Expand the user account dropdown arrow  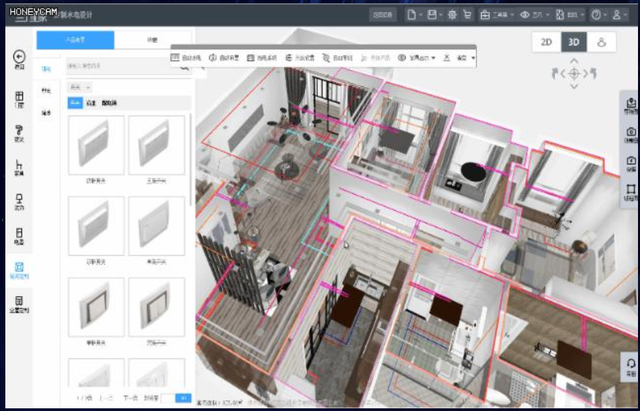[x=626, y=15]
